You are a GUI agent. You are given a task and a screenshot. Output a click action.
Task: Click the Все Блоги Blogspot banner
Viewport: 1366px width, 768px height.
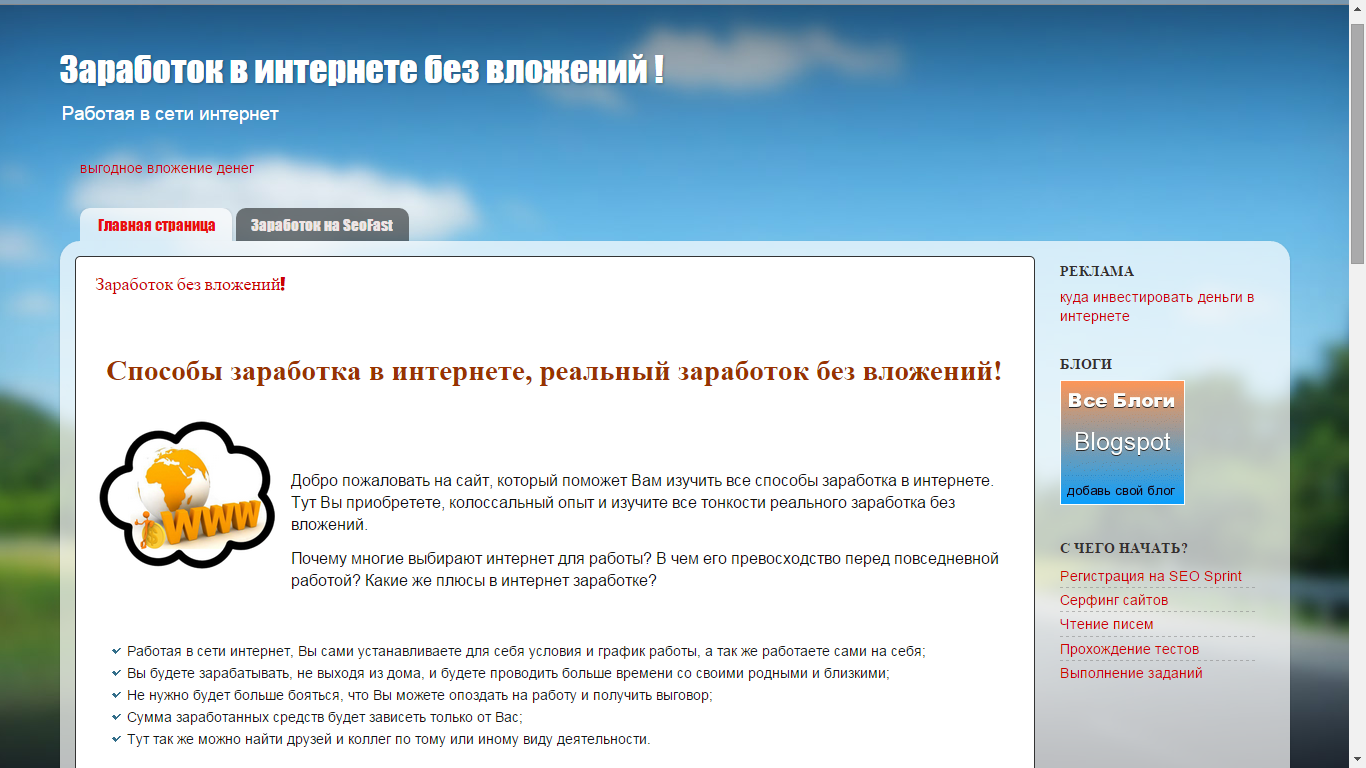coord(1122,442)
